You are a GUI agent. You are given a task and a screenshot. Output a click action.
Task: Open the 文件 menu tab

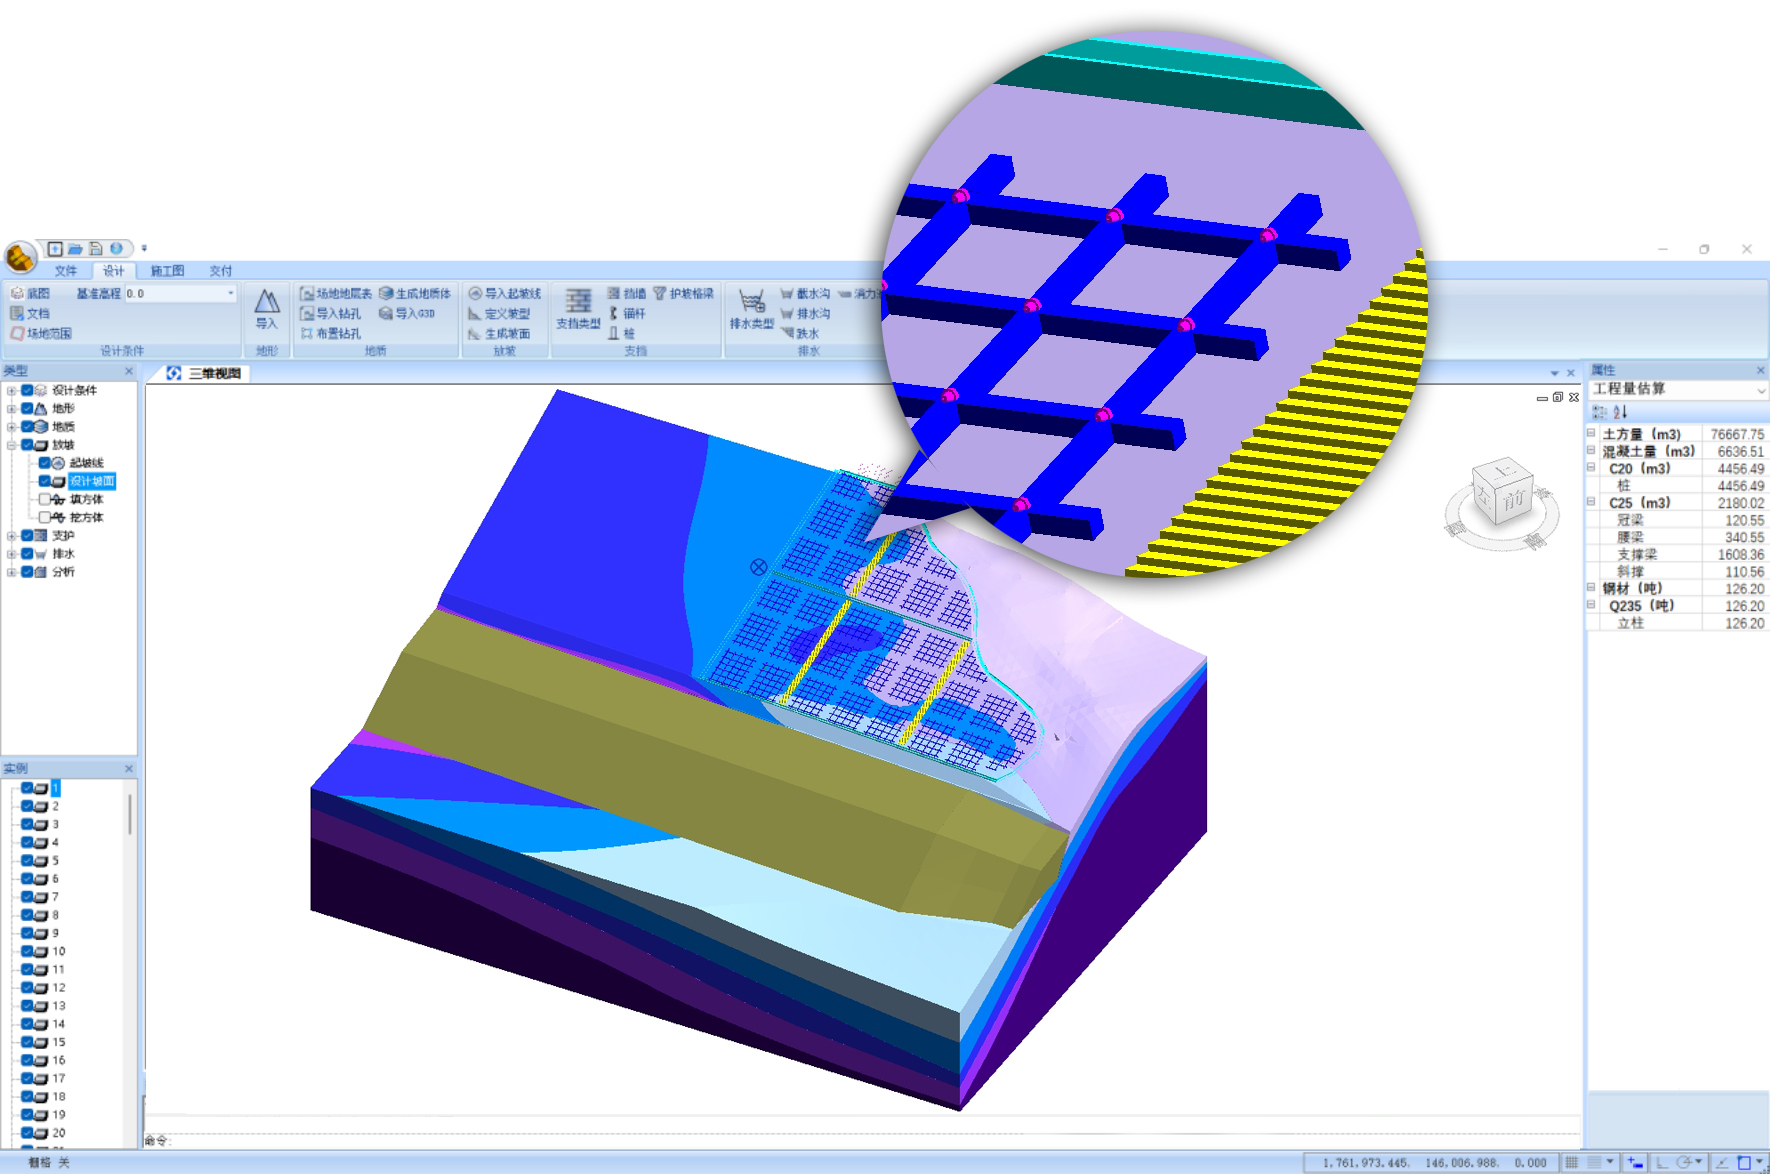[x=66, y=271]
